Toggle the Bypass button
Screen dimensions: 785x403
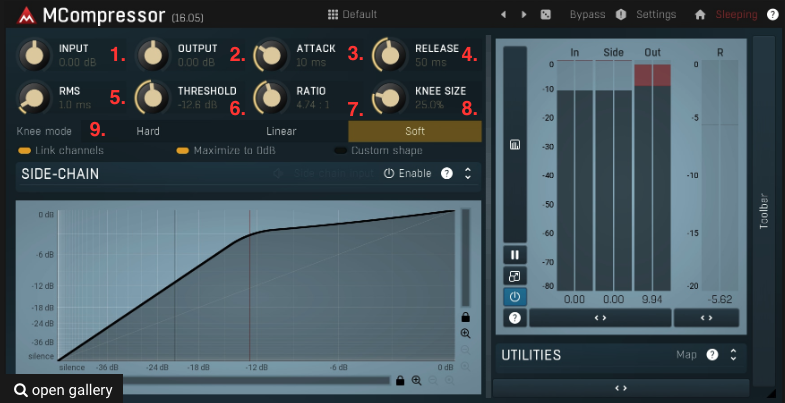pos(587,15)
